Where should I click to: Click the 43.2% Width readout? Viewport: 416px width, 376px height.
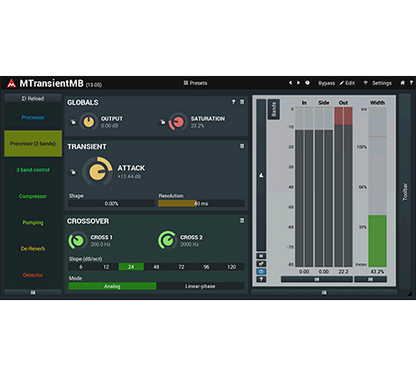(x=377, y=272)
